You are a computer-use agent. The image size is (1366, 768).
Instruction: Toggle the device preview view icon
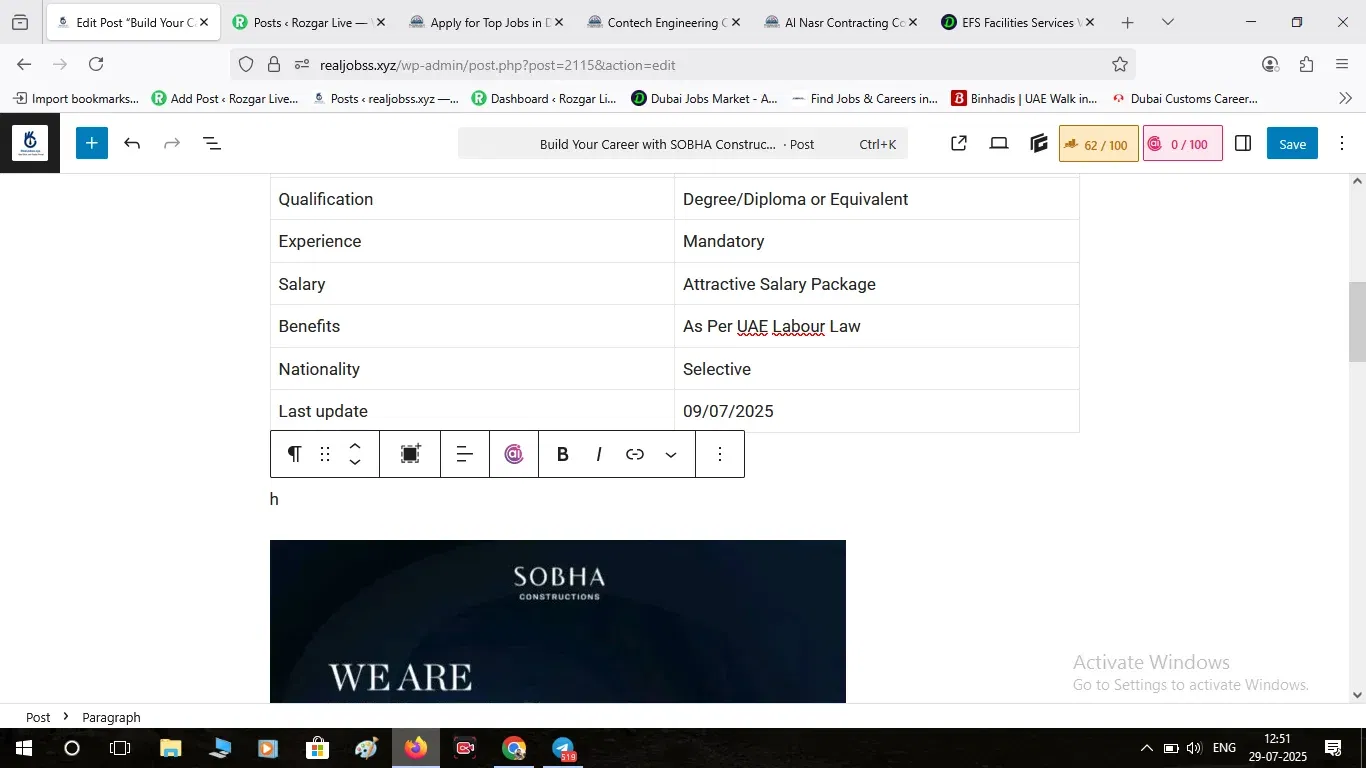tap(999, 143)
